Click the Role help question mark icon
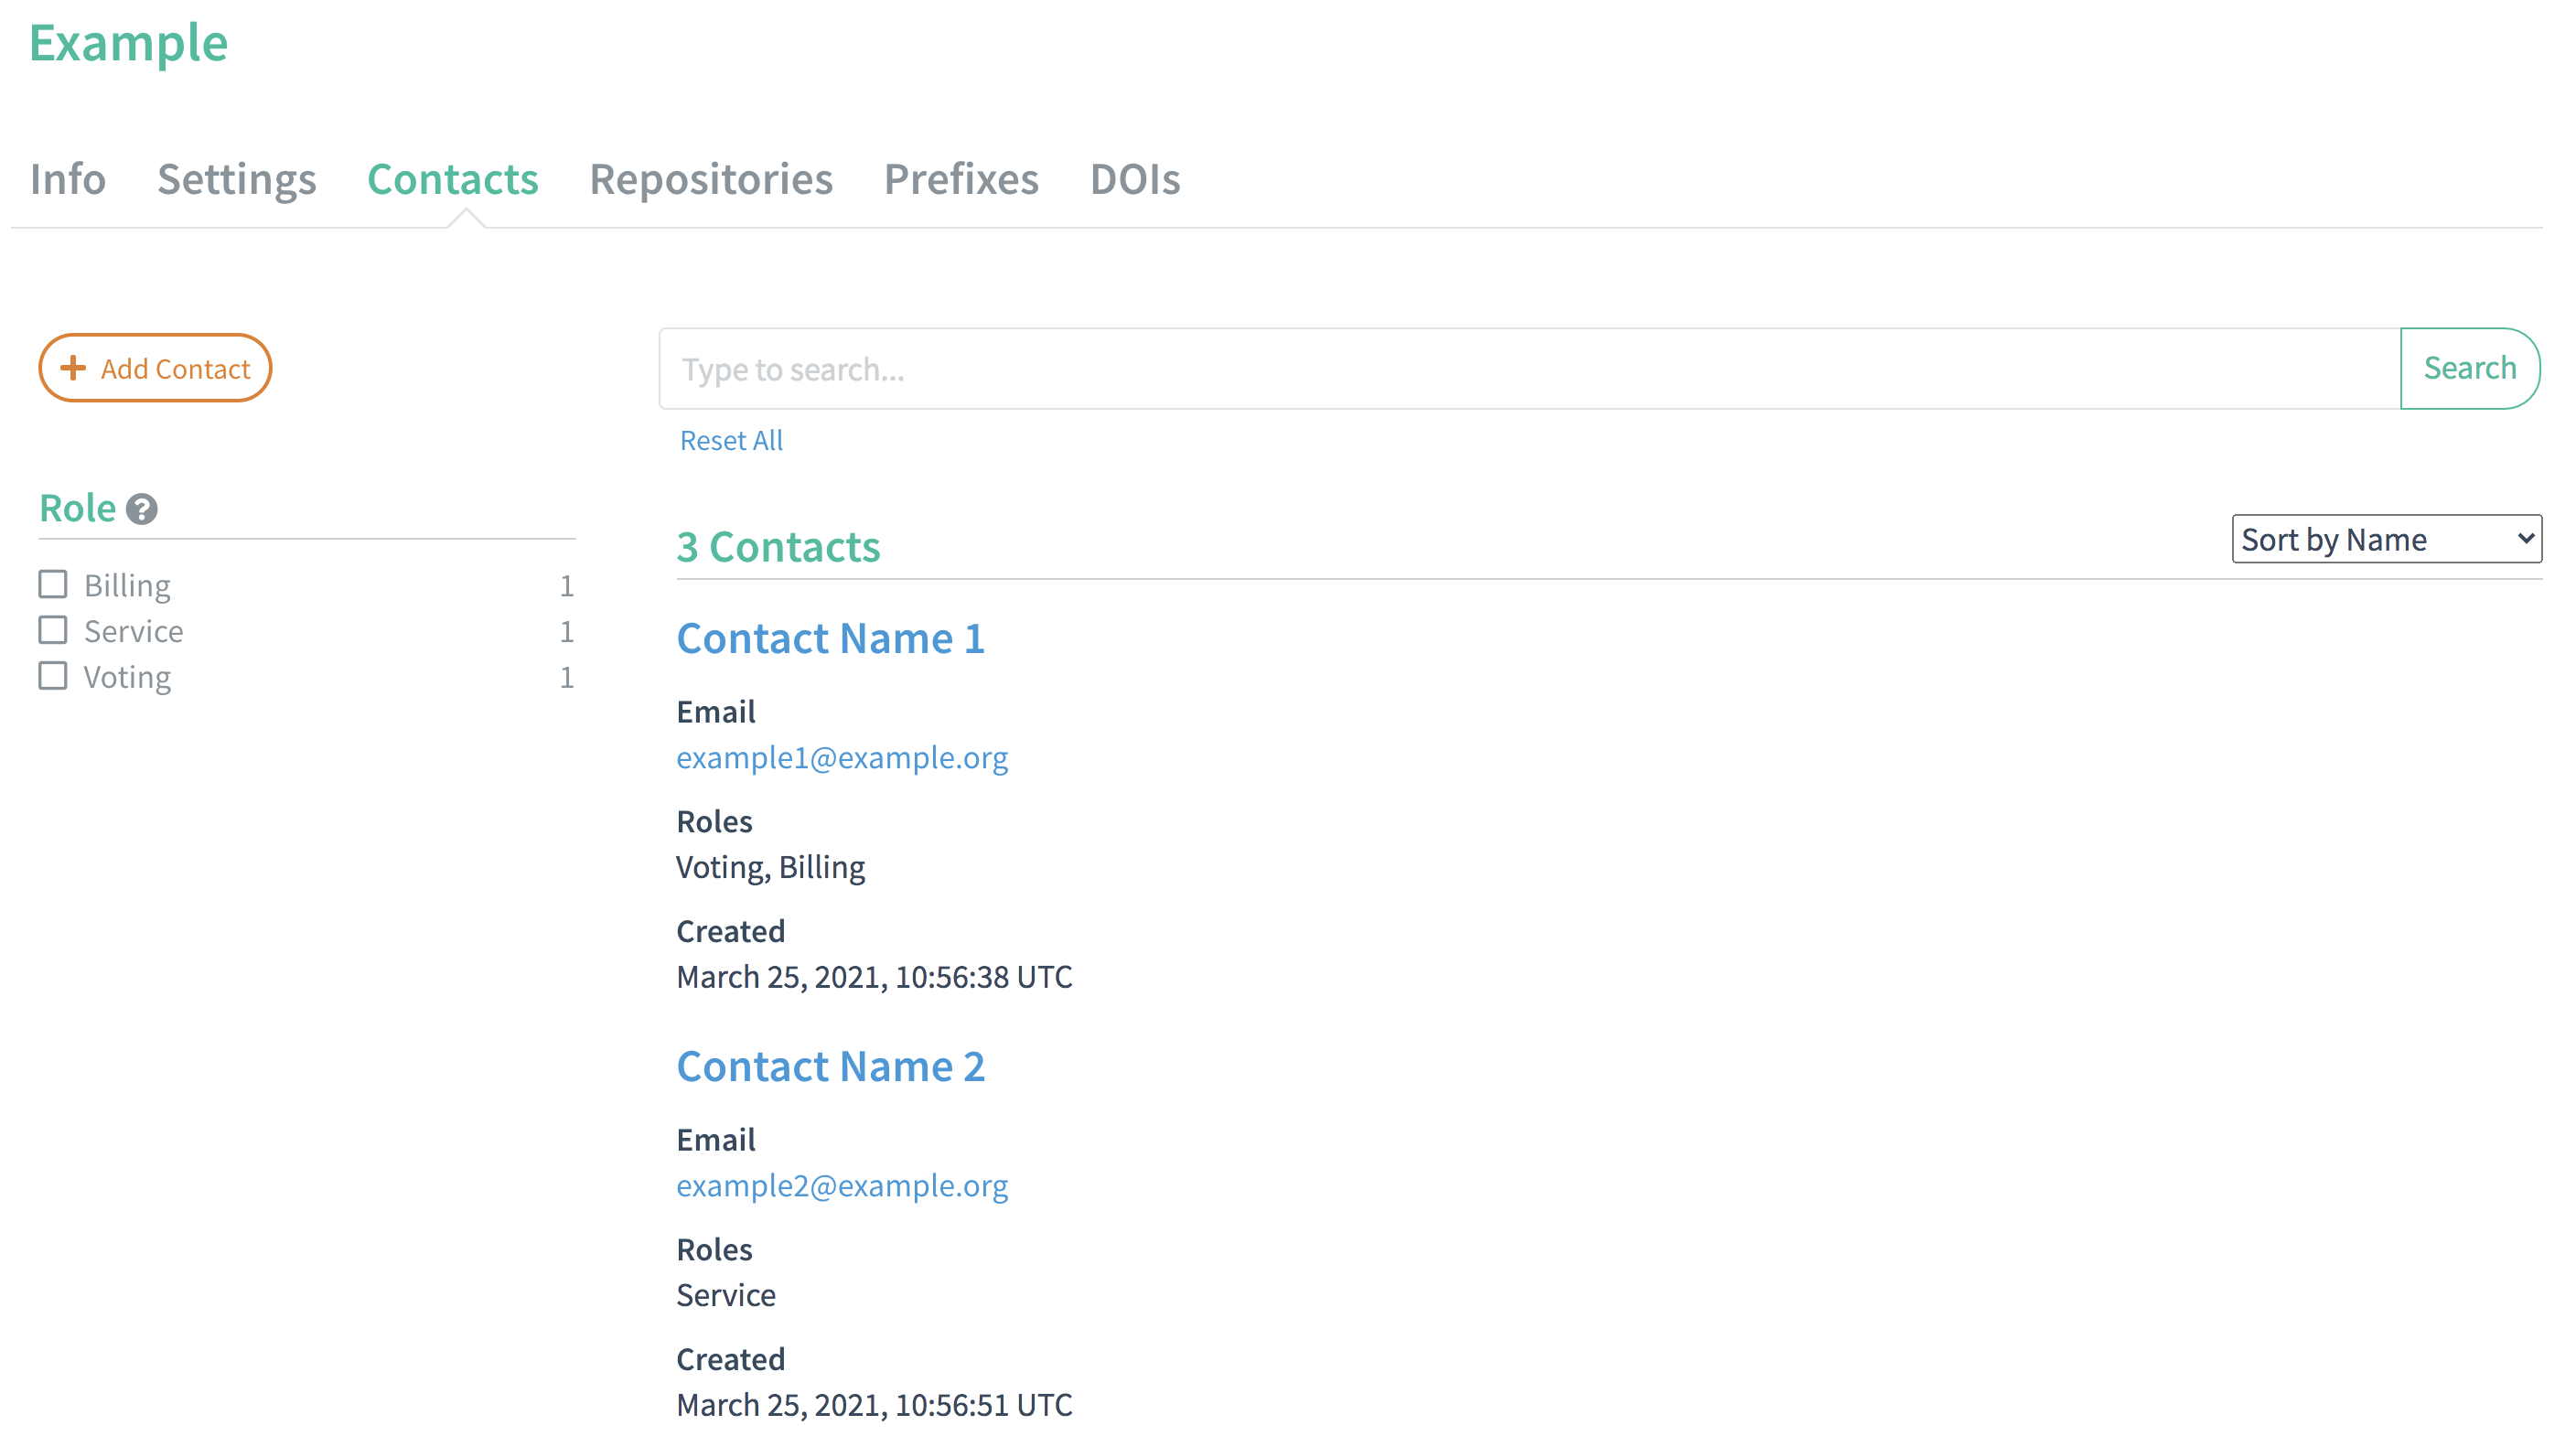Image resolution: width=2576 pixels, height=1436 pixels. pyautogui.click(x=142, y=510)
